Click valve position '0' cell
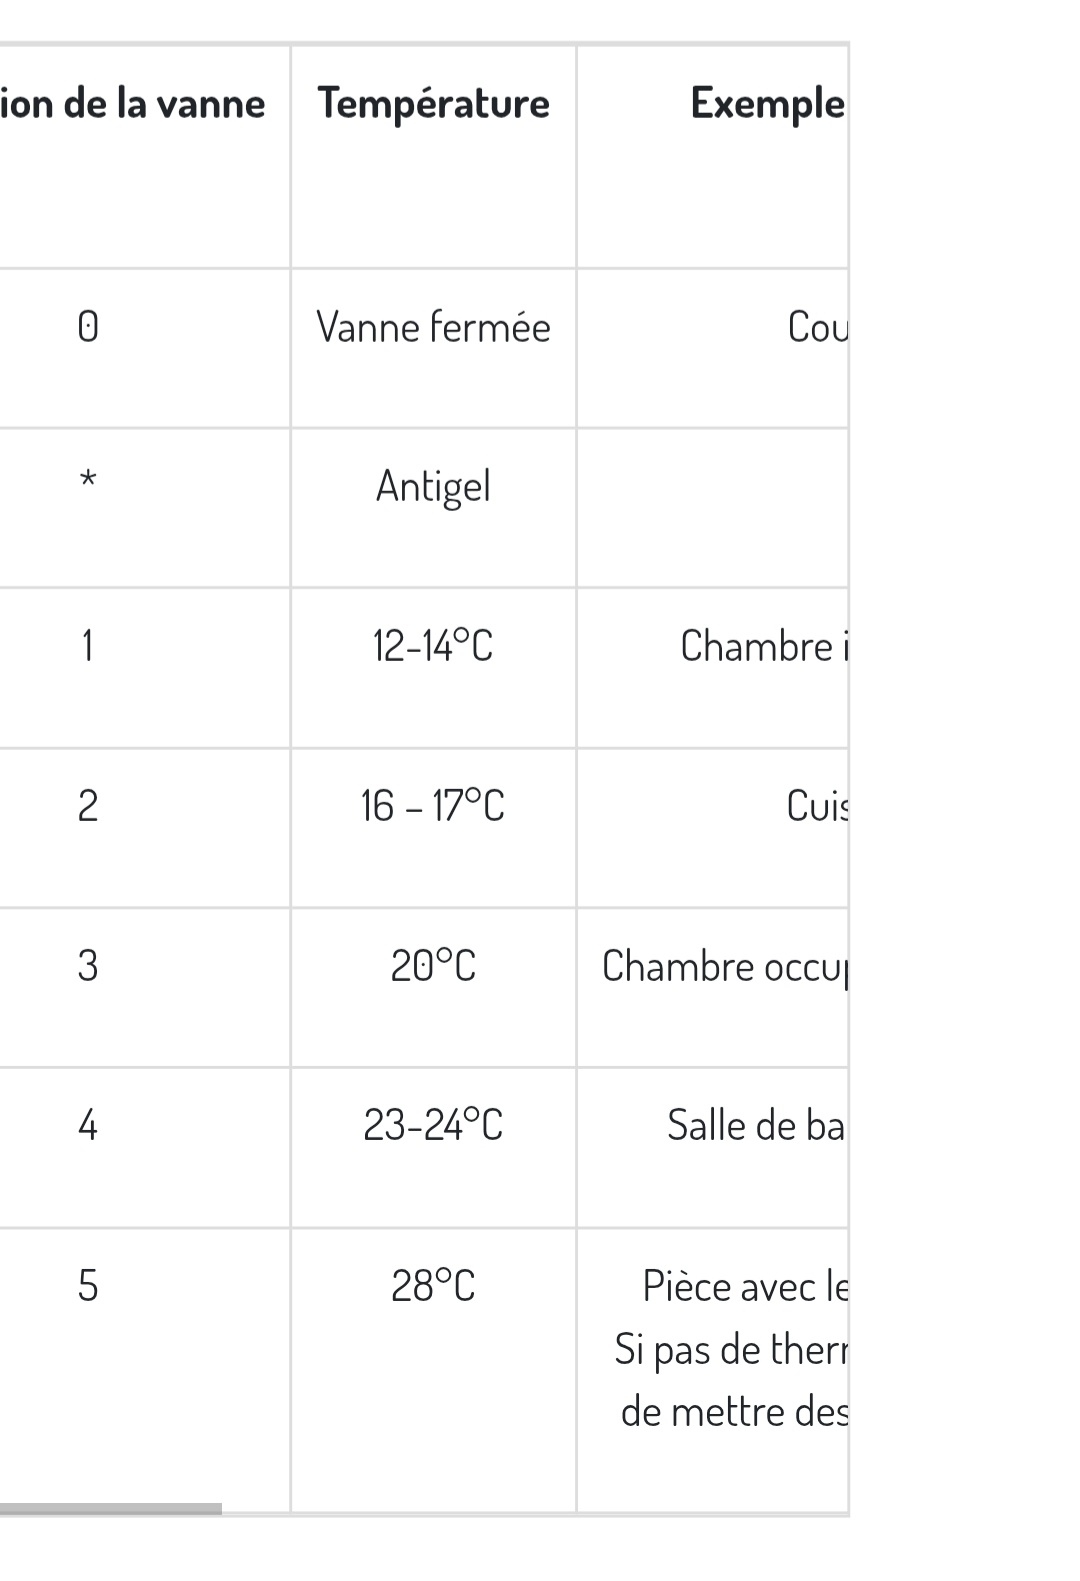Screen dimensions: 1080x1581 [x=88, y=328]
